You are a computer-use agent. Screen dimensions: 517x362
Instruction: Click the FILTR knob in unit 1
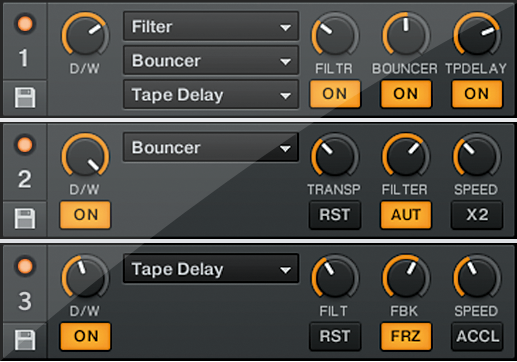[335, 35]
